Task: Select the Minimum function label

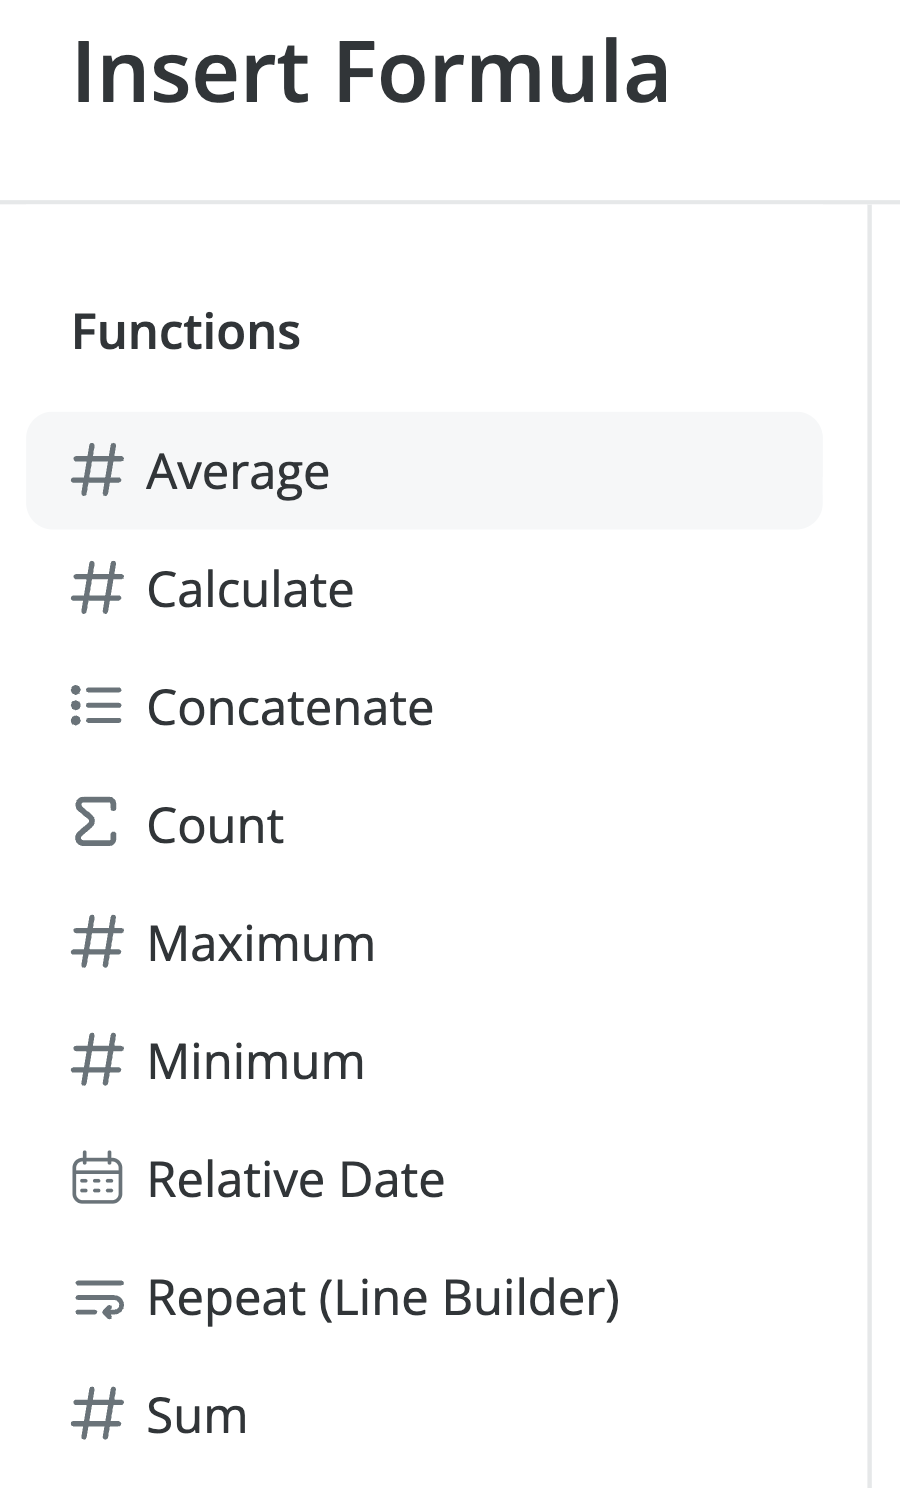Action: [256, 1061]
